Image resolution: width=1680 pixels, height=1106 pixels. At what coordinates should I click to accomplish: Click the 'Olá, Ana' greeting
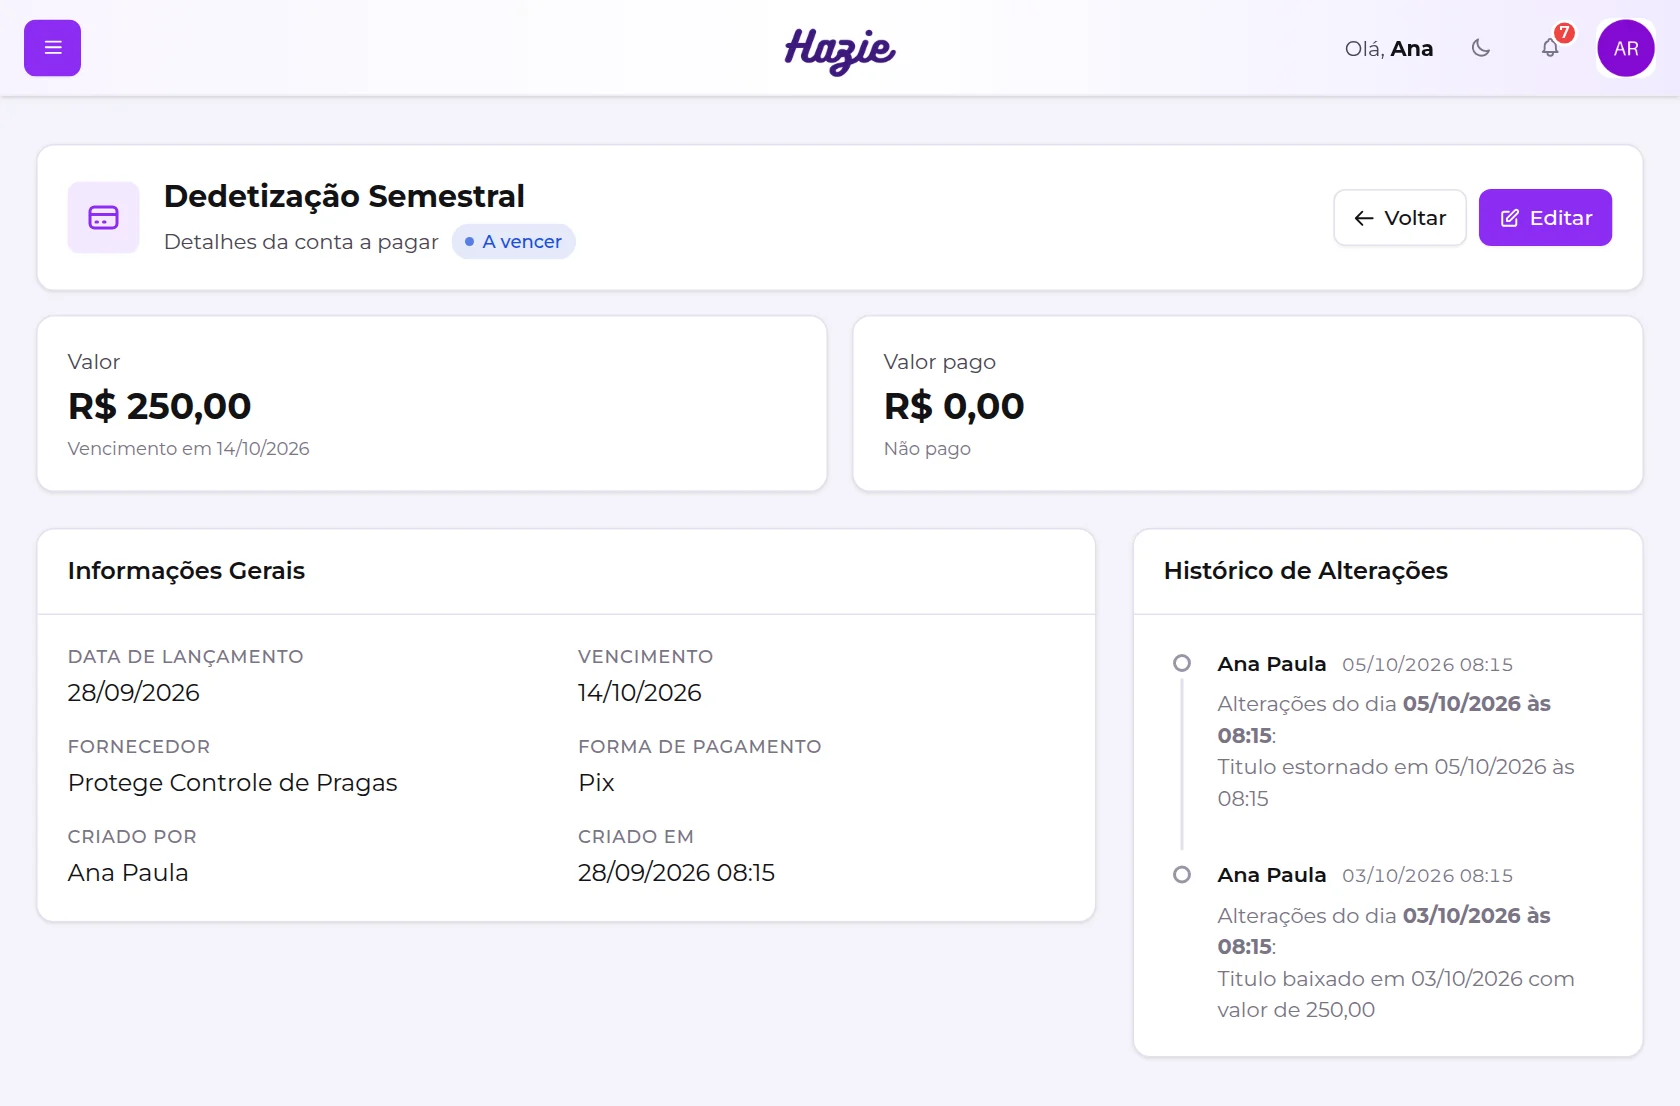coord(1389,48)
